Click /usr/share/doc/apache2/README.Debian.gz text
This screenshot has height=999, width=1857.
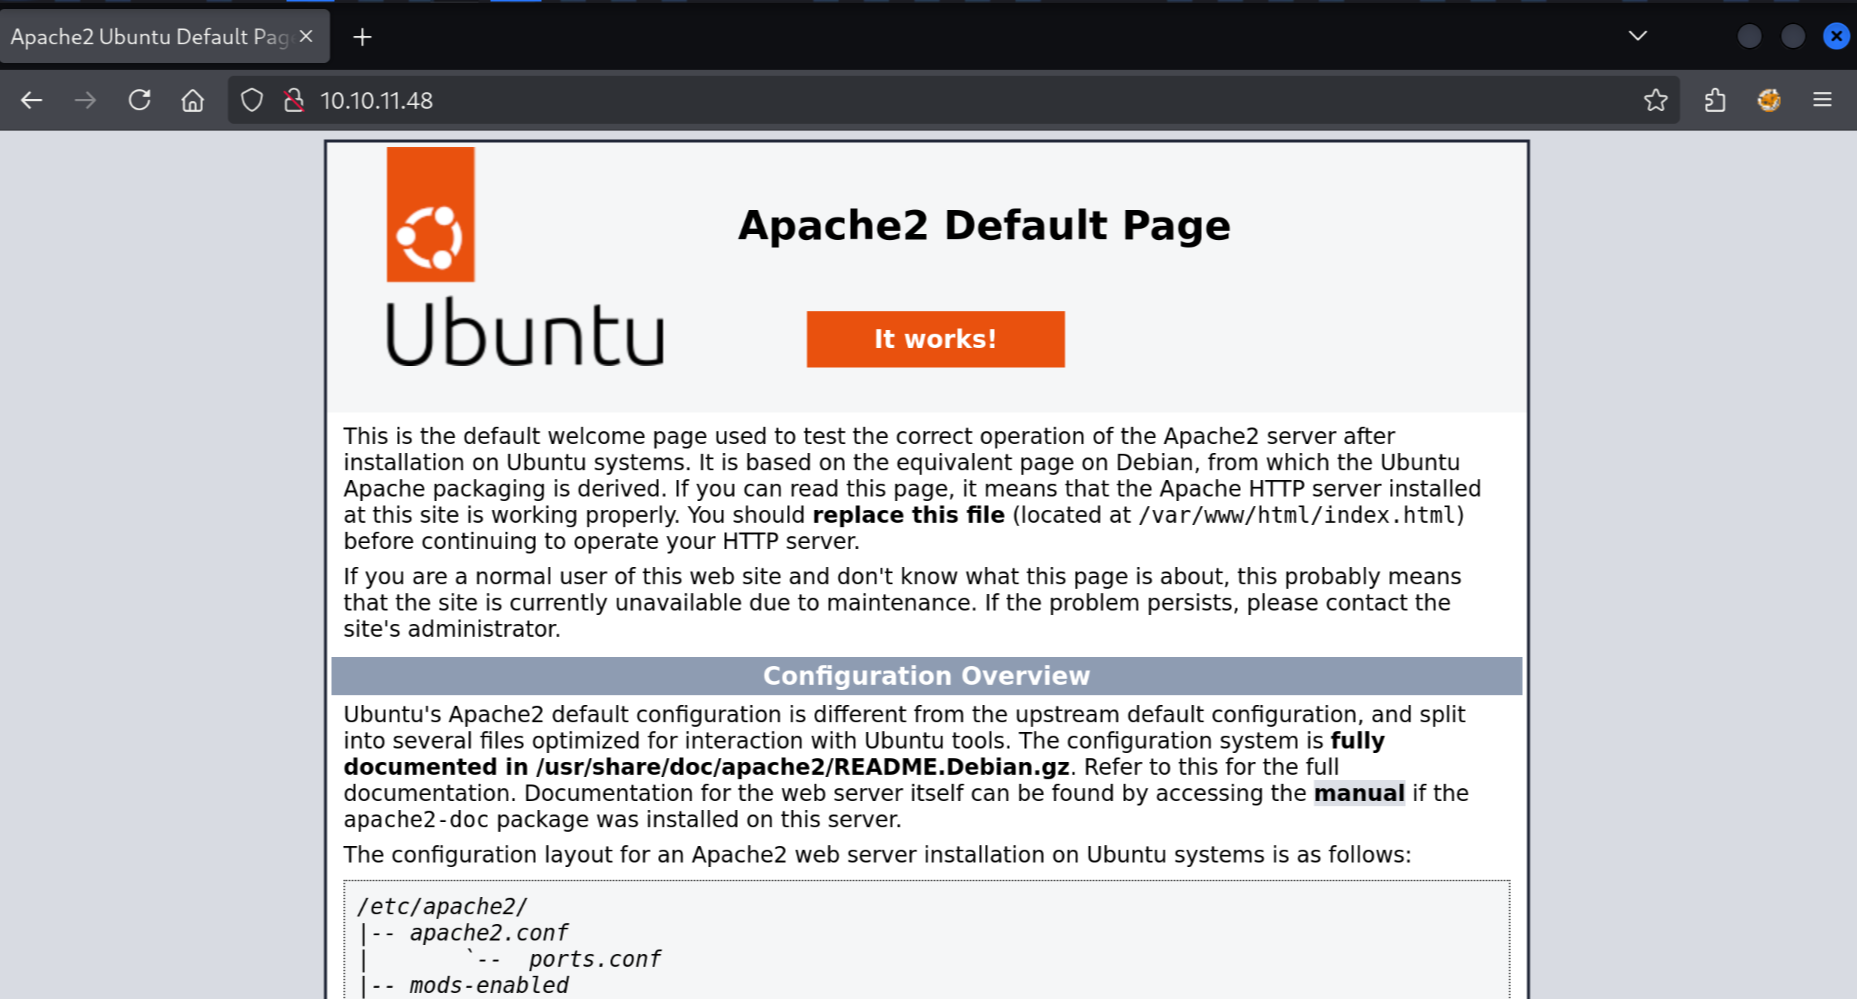coord(802,767)
